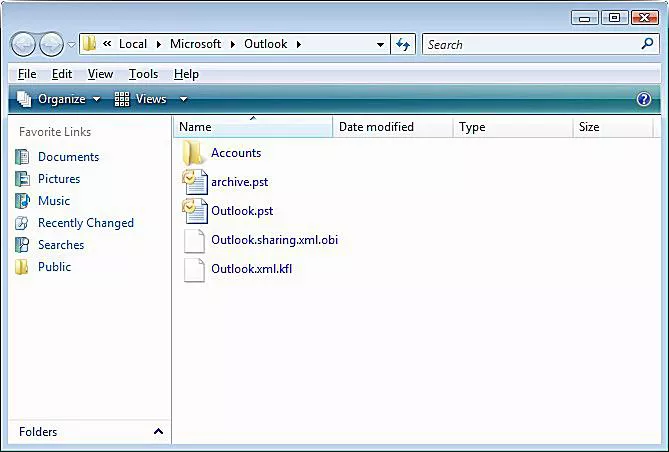Click the Forward navigation arrow
Viewport: 669px width, 452px height.
52,44
